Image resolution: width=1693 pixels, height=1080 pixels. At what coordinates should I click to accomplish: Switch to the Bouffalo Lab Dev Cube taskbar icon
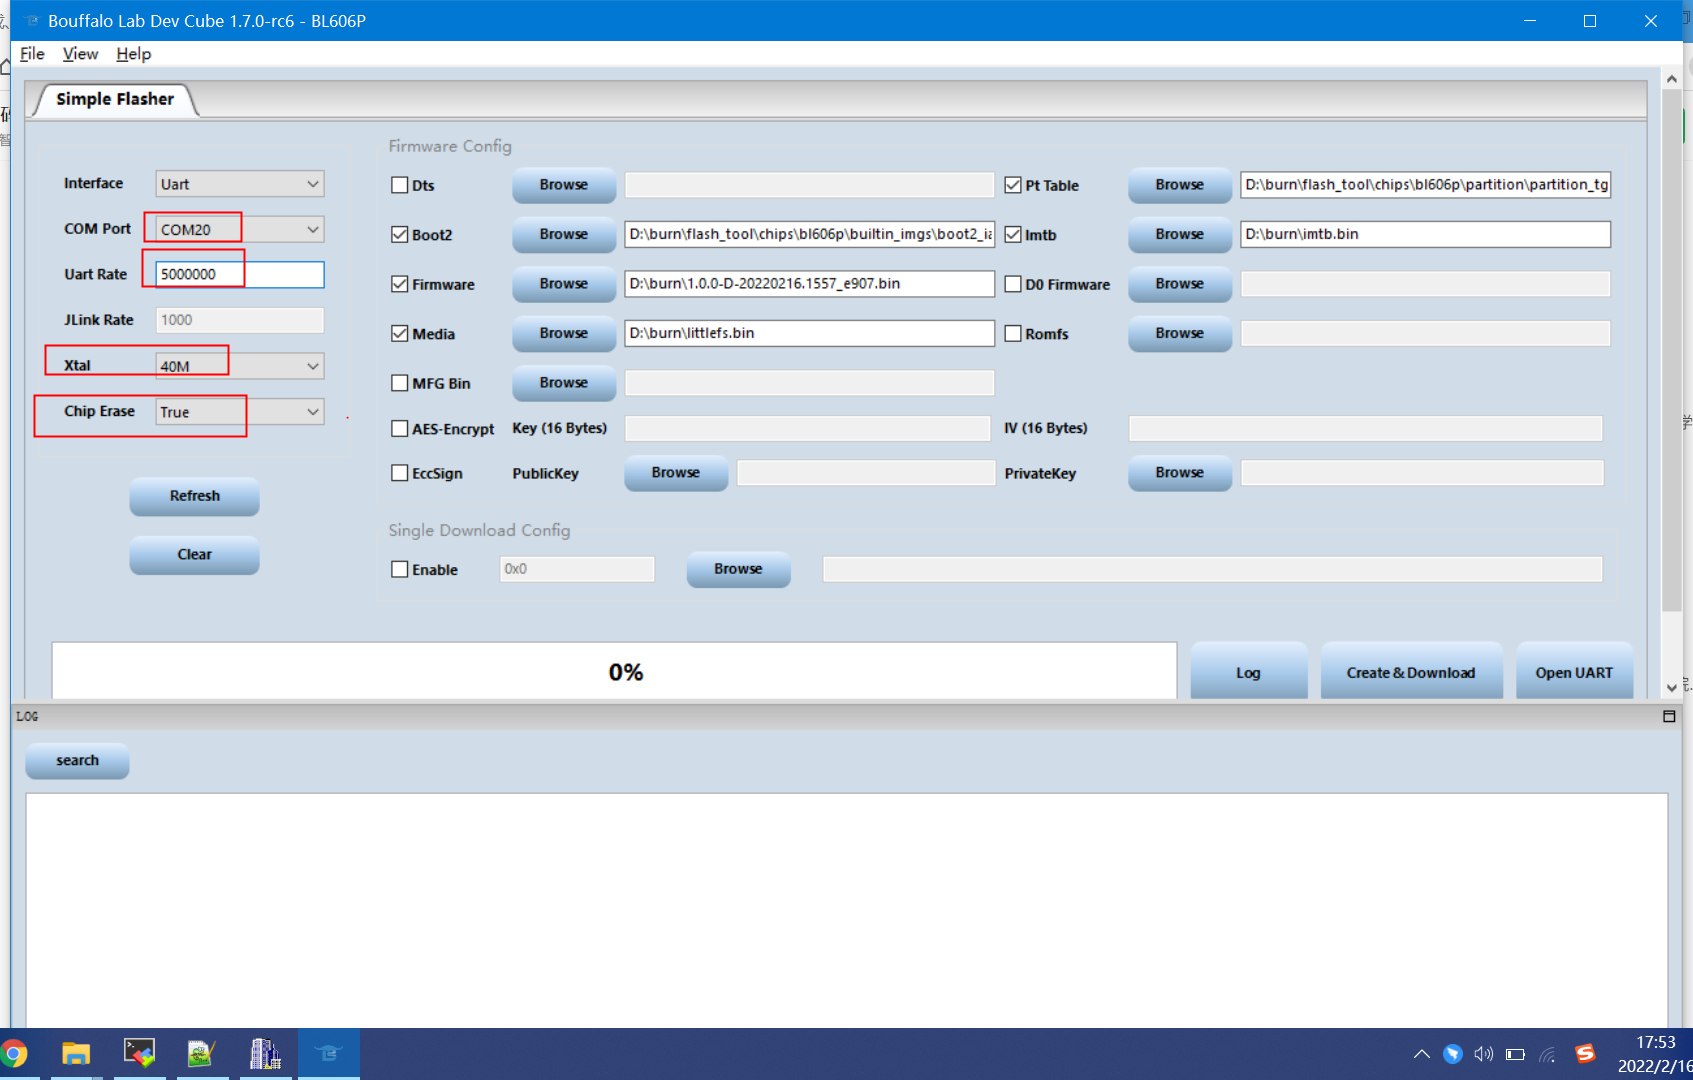click(328, 1054)
